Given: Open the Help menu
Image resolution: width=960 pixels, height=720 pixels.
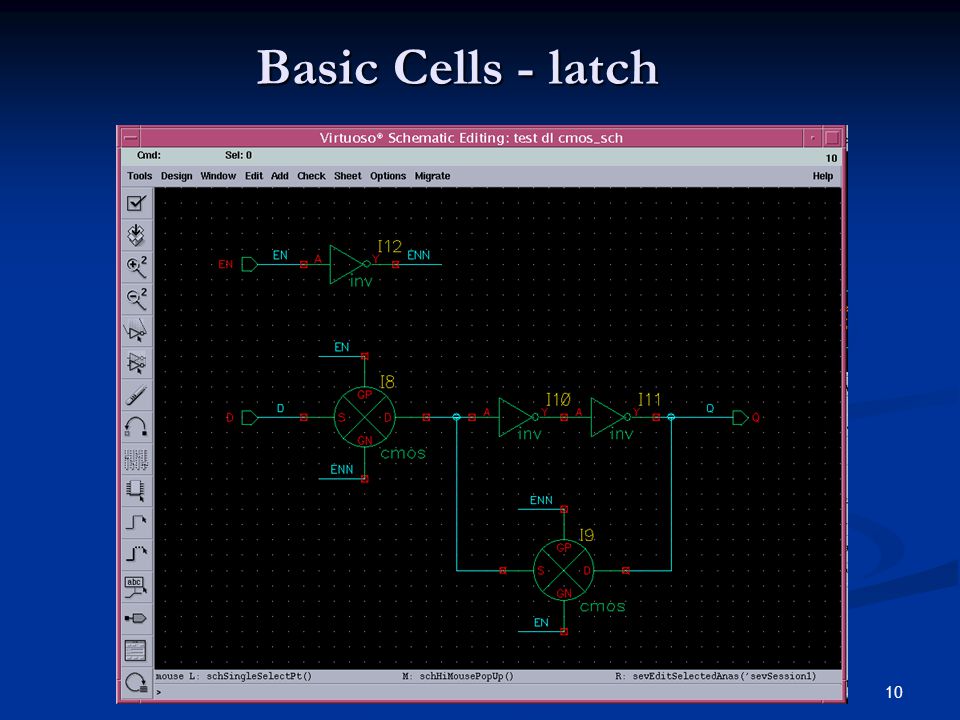Looking at the screenshot, I should pos(822,176).
